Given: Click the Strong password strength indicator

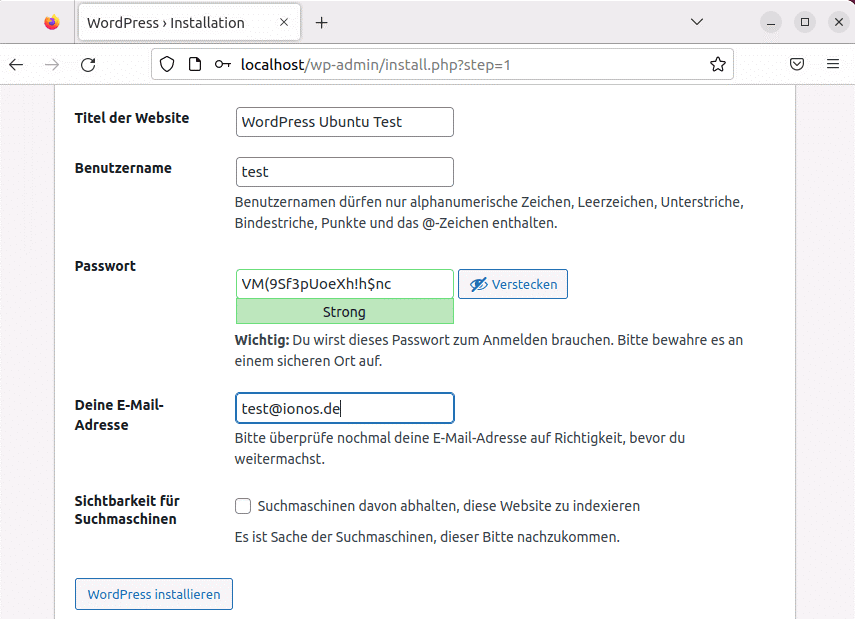Looking at the screenshot, I should pos(345,312).
